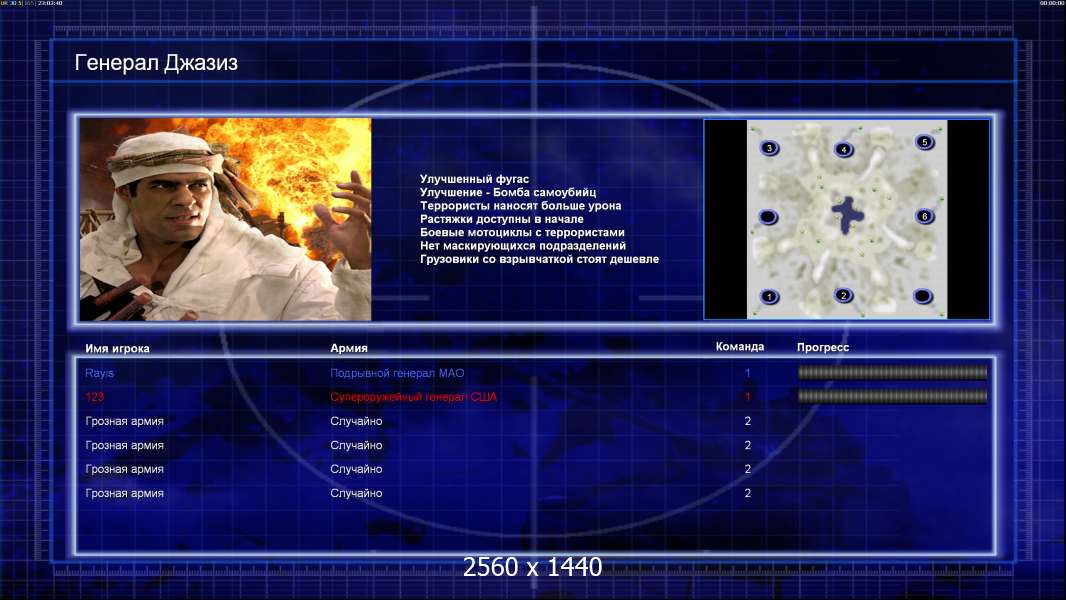Click the title 'Генерал Джазиз'
The height and width of the screenshot is (600, 1066).
pos(156,63)
